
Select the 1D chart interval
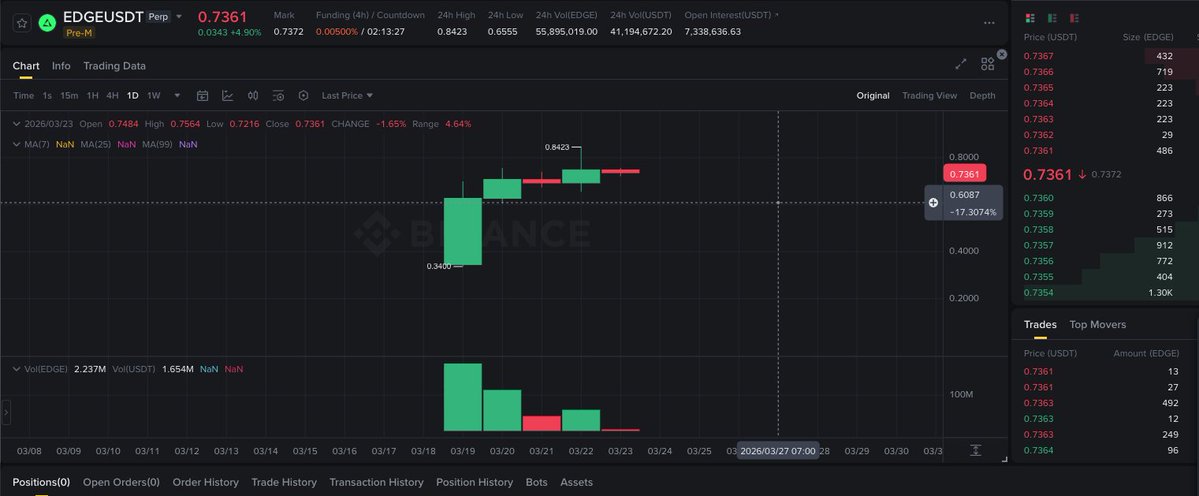[x=132, y=96]
